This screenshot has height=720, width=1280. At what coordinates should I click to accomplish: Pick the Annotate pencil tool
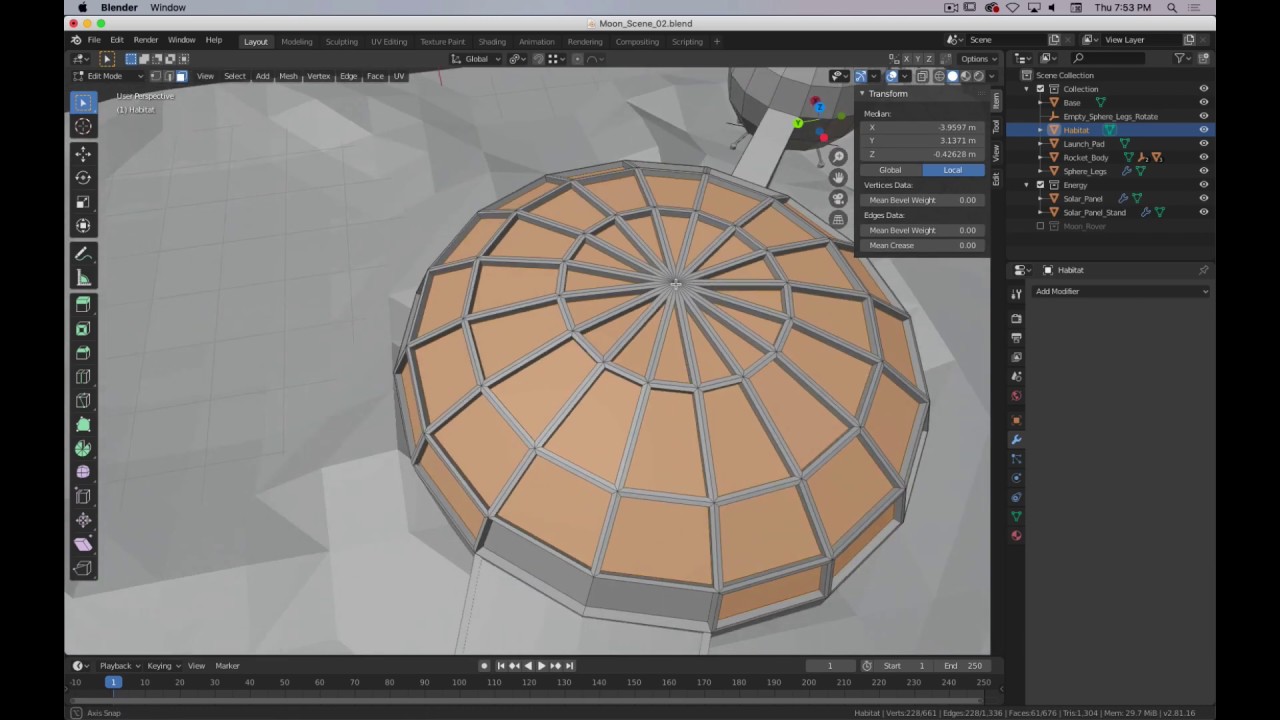click(x=83, y=254)
